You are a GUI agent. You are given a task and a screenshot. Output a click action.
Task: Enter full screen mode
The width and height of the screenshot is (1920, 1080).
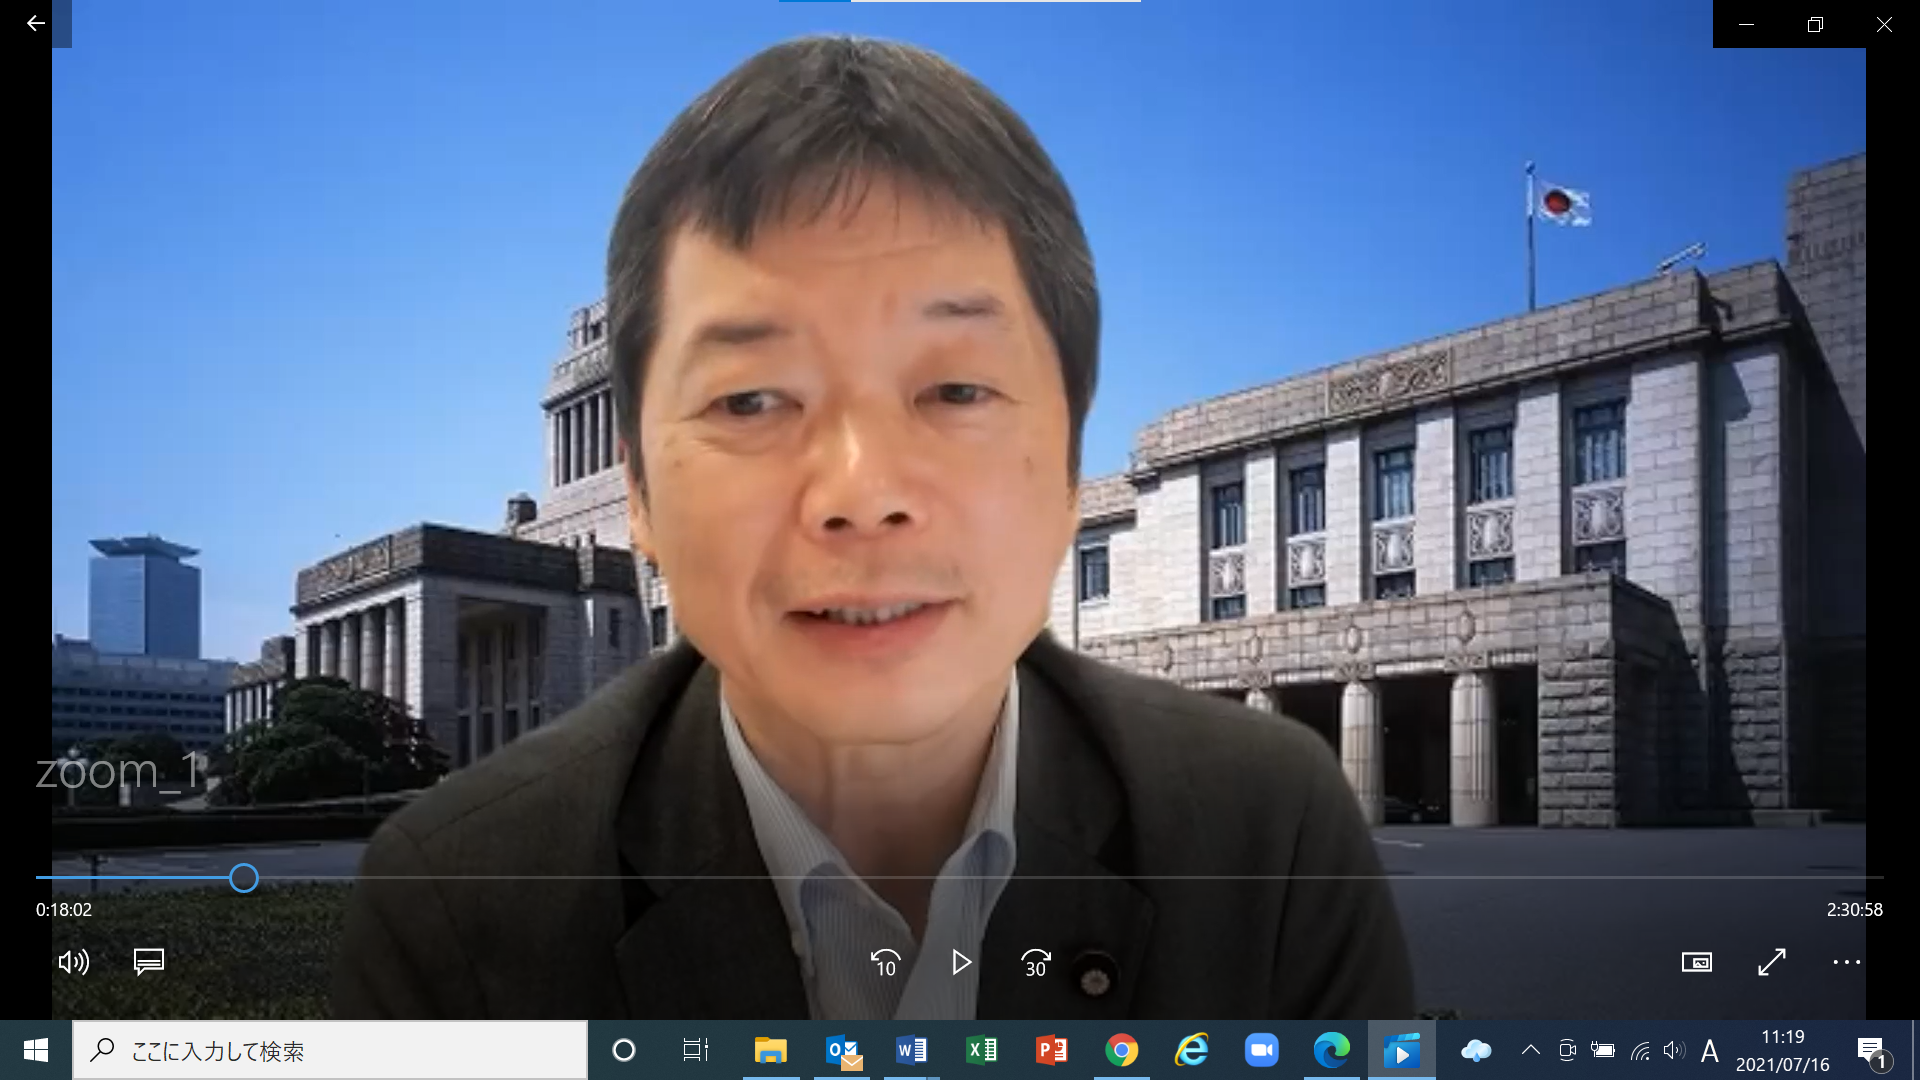point(1772,962)
